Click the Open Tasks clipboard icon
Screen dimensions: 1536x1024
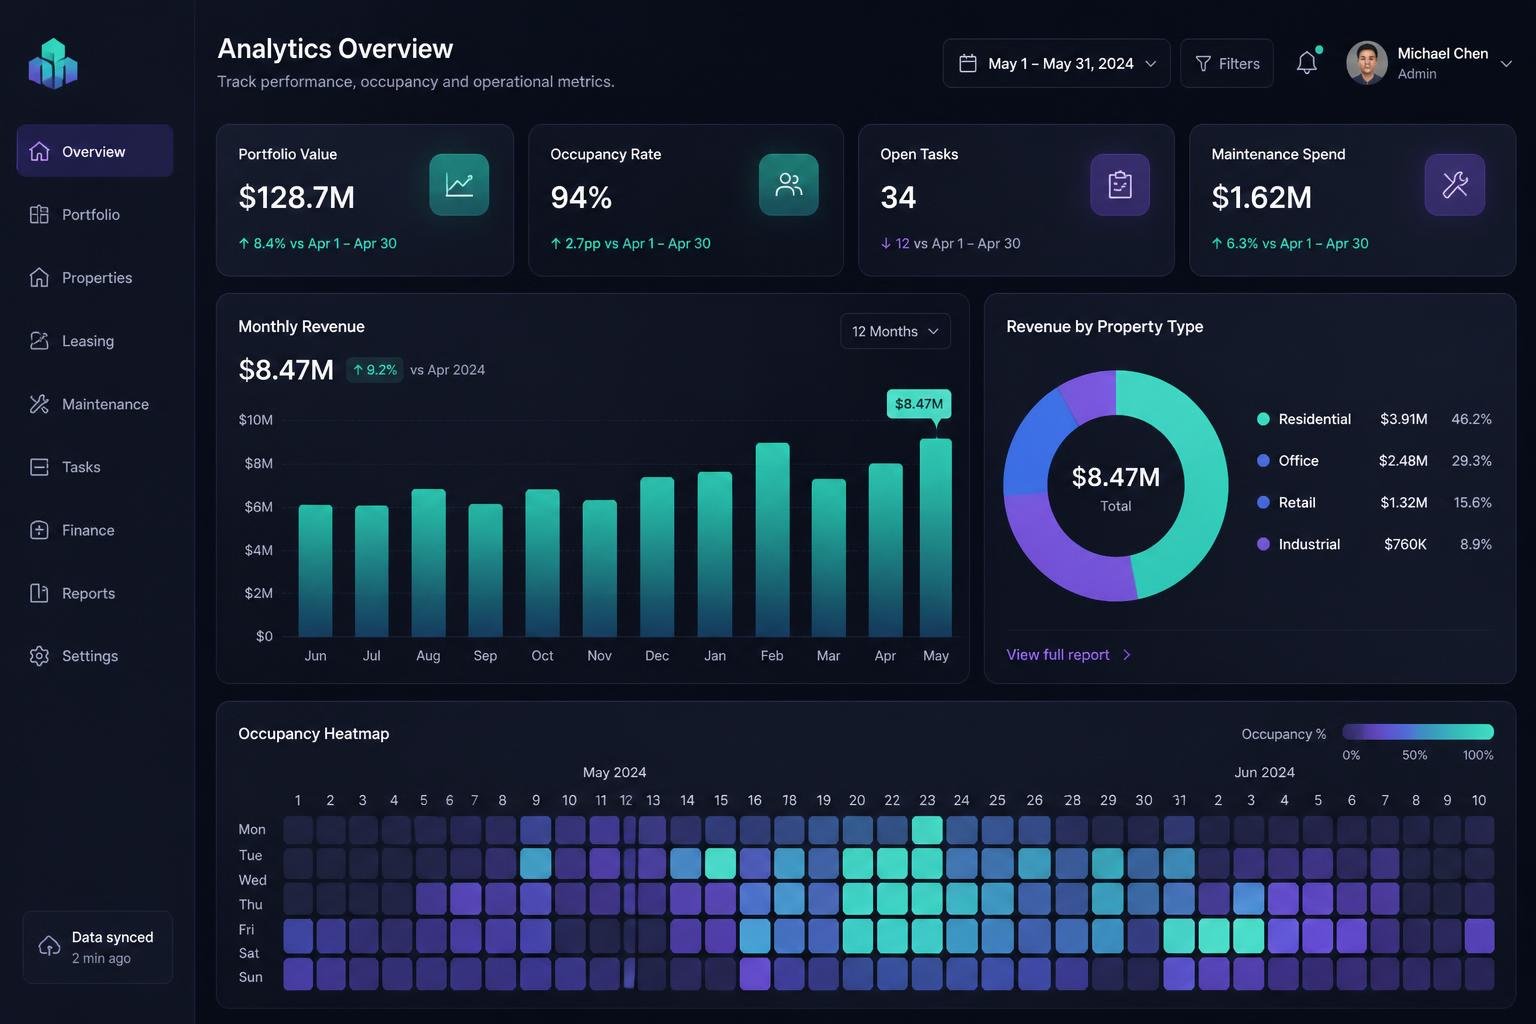tap(1120, 185)
